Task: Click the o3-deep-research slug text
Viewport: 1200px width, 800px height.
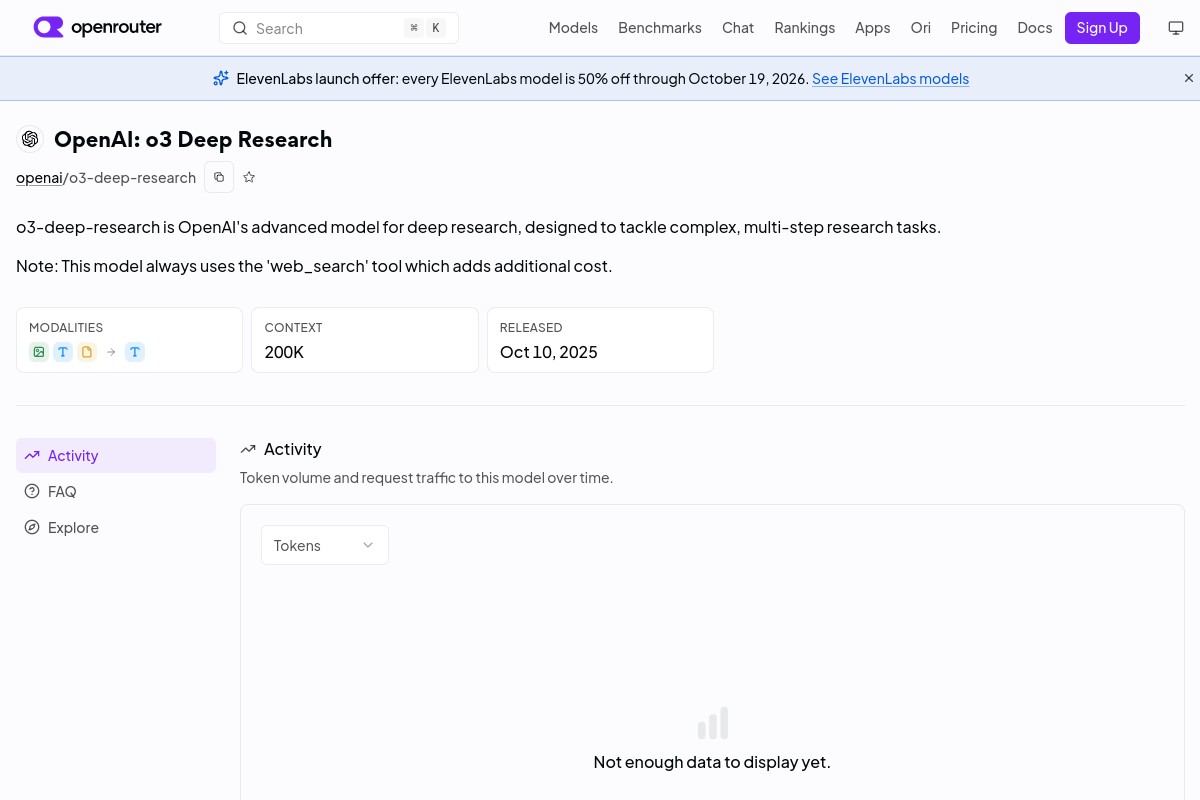Action: [132, 177]
